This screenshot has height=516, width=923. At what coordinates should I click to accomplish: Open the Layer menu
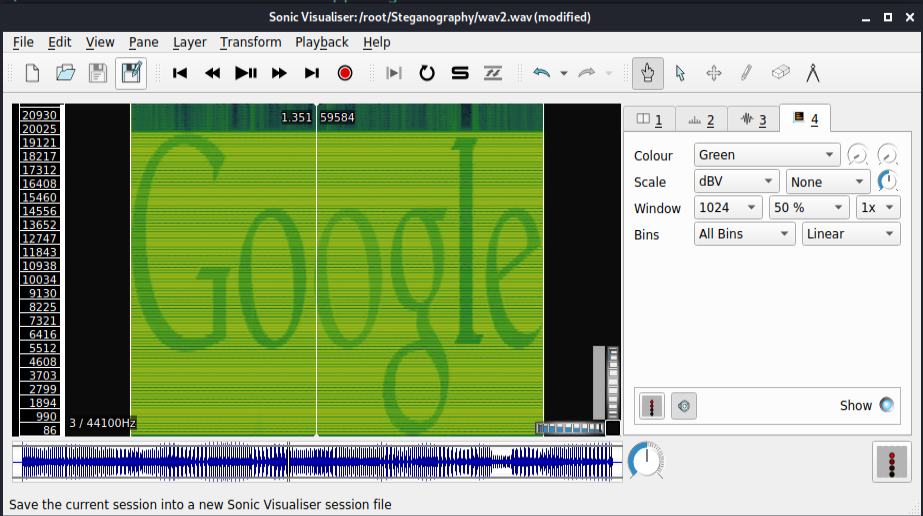(x=190, y=42)
